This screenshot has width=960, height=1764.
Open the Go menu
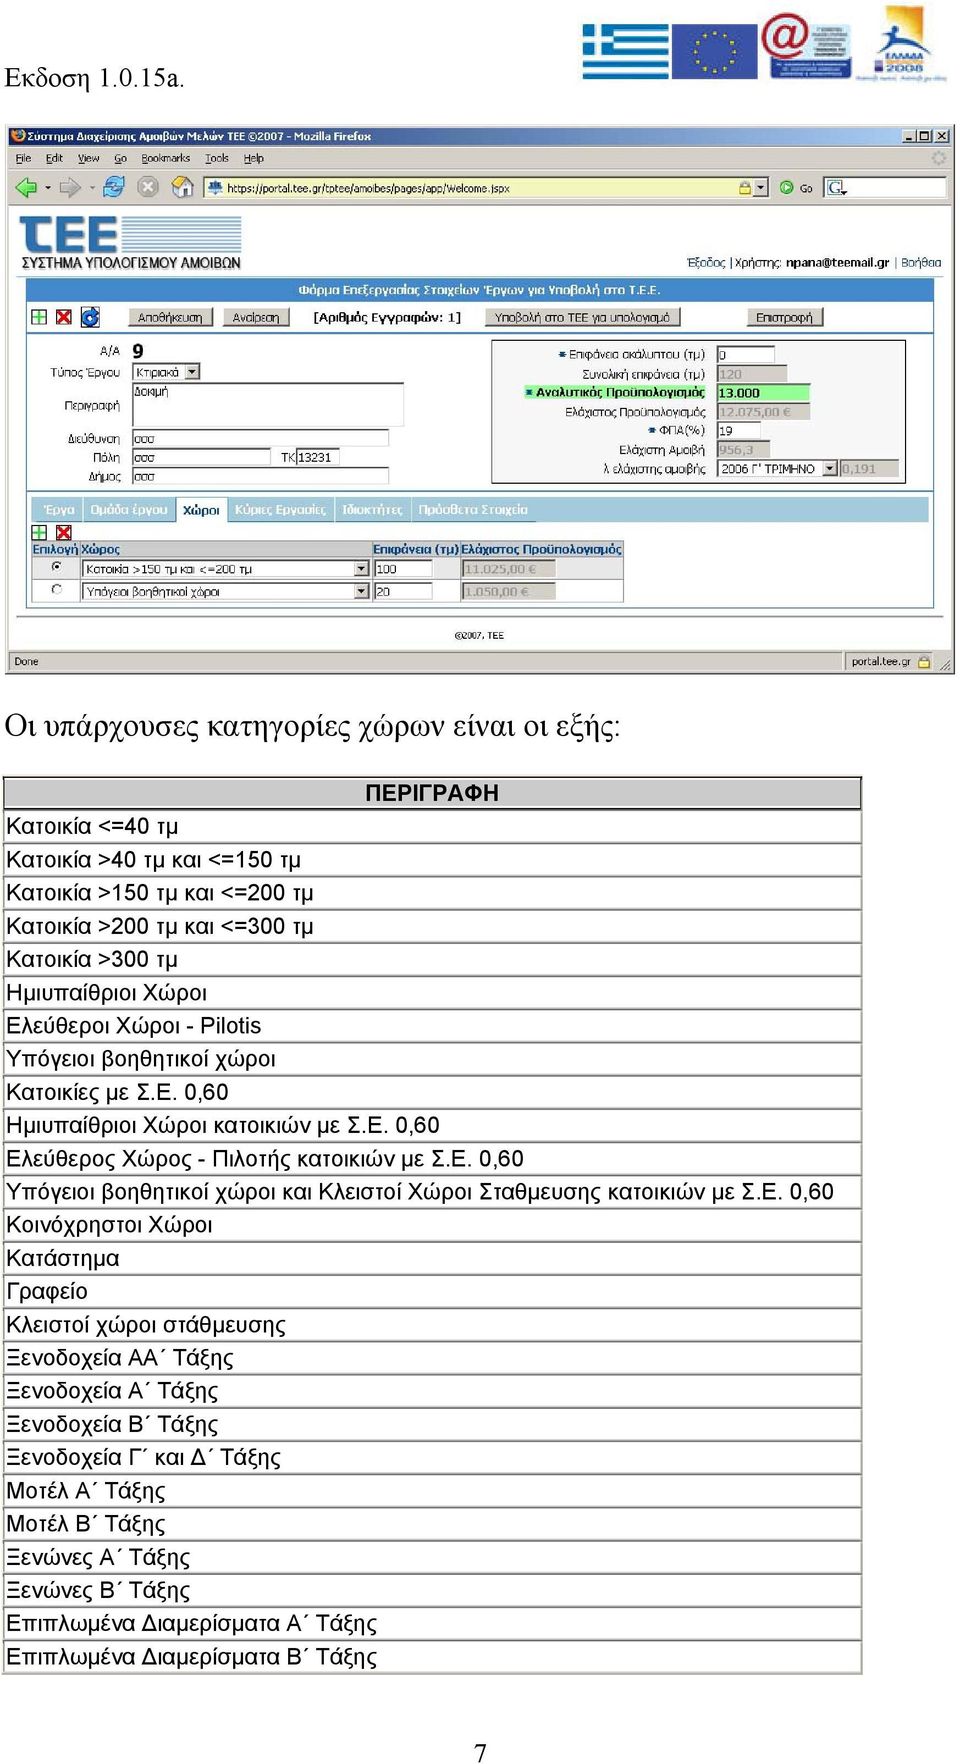120,158
